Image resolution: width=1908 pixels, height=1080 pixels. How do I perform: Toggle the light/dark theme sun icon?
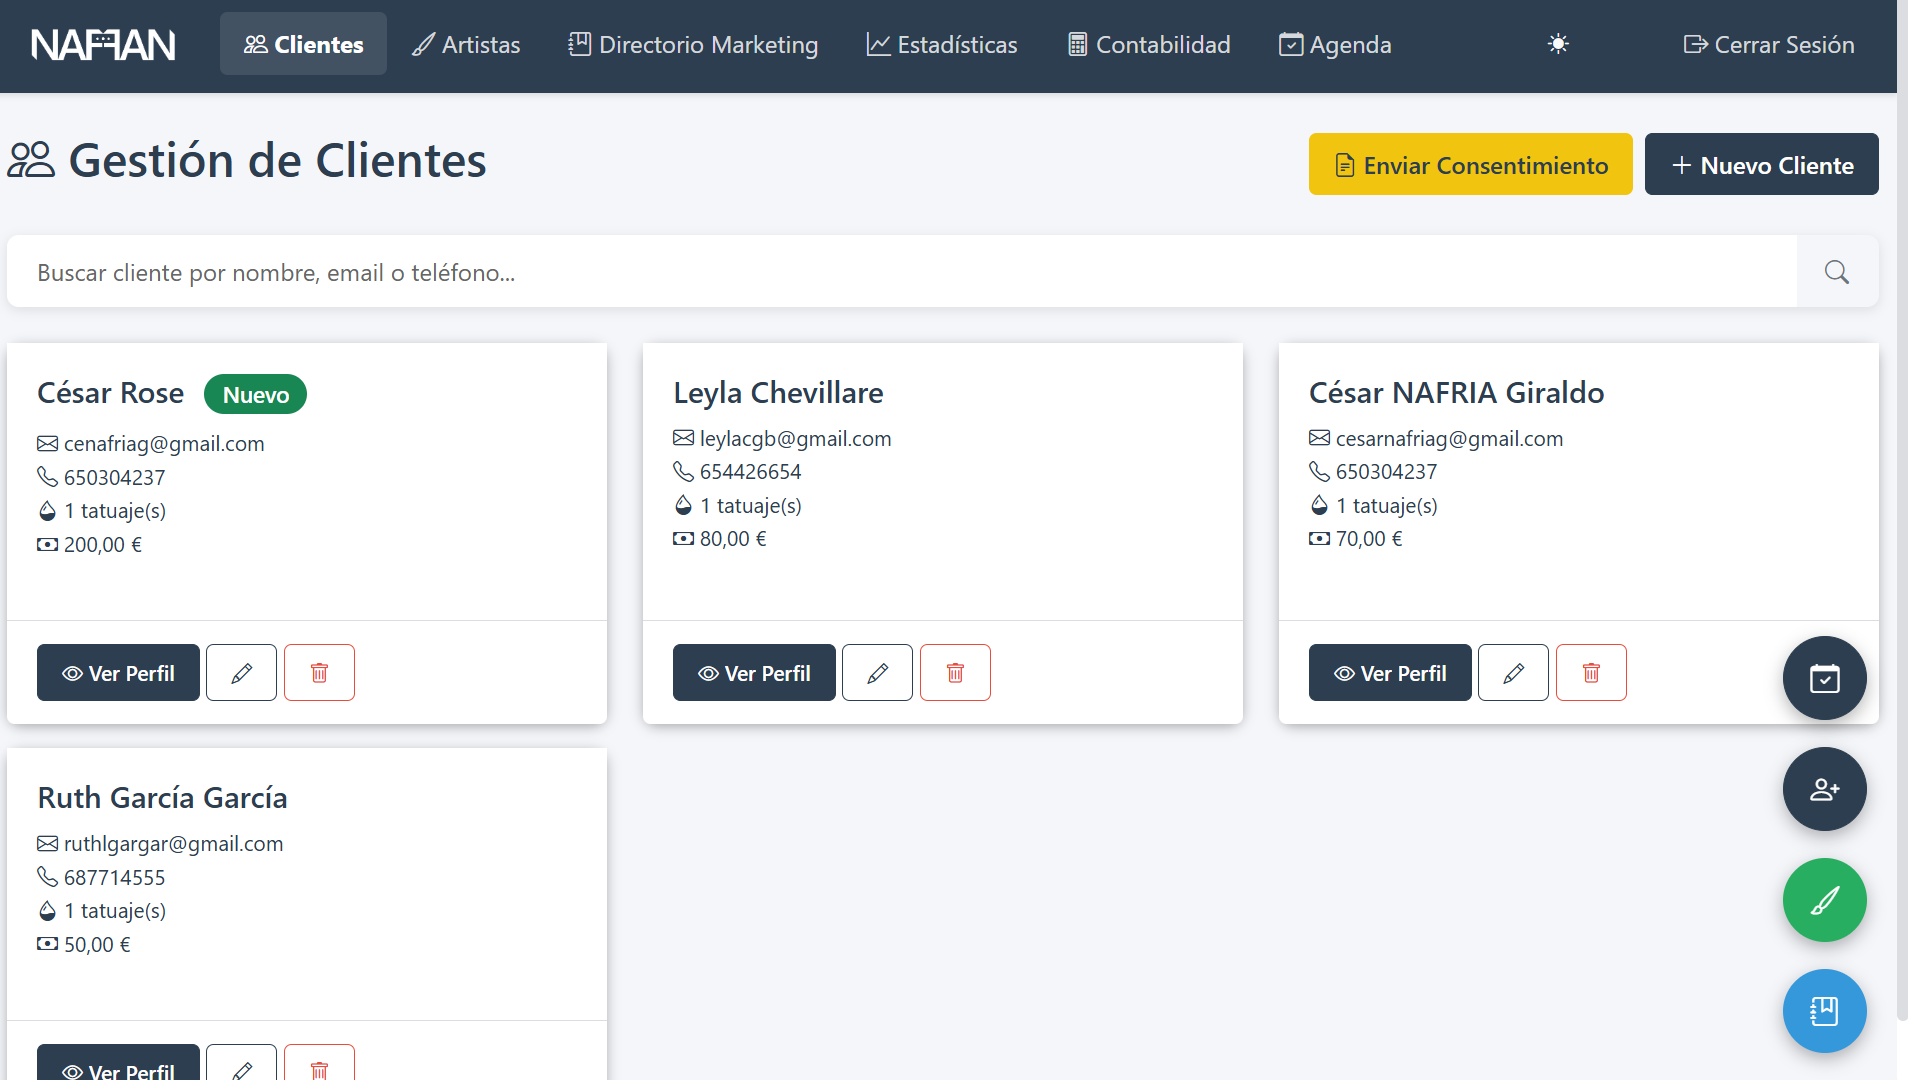click(1558, 44)
